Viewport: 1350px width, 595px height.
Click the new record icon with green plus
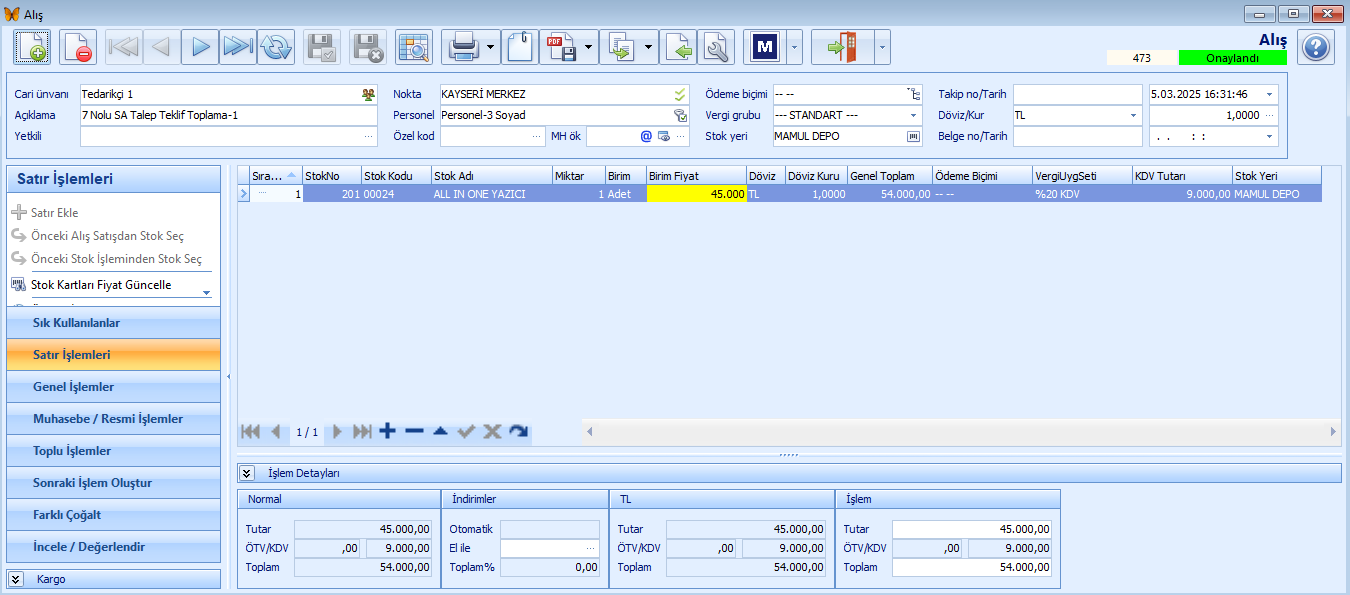[32, 47]
